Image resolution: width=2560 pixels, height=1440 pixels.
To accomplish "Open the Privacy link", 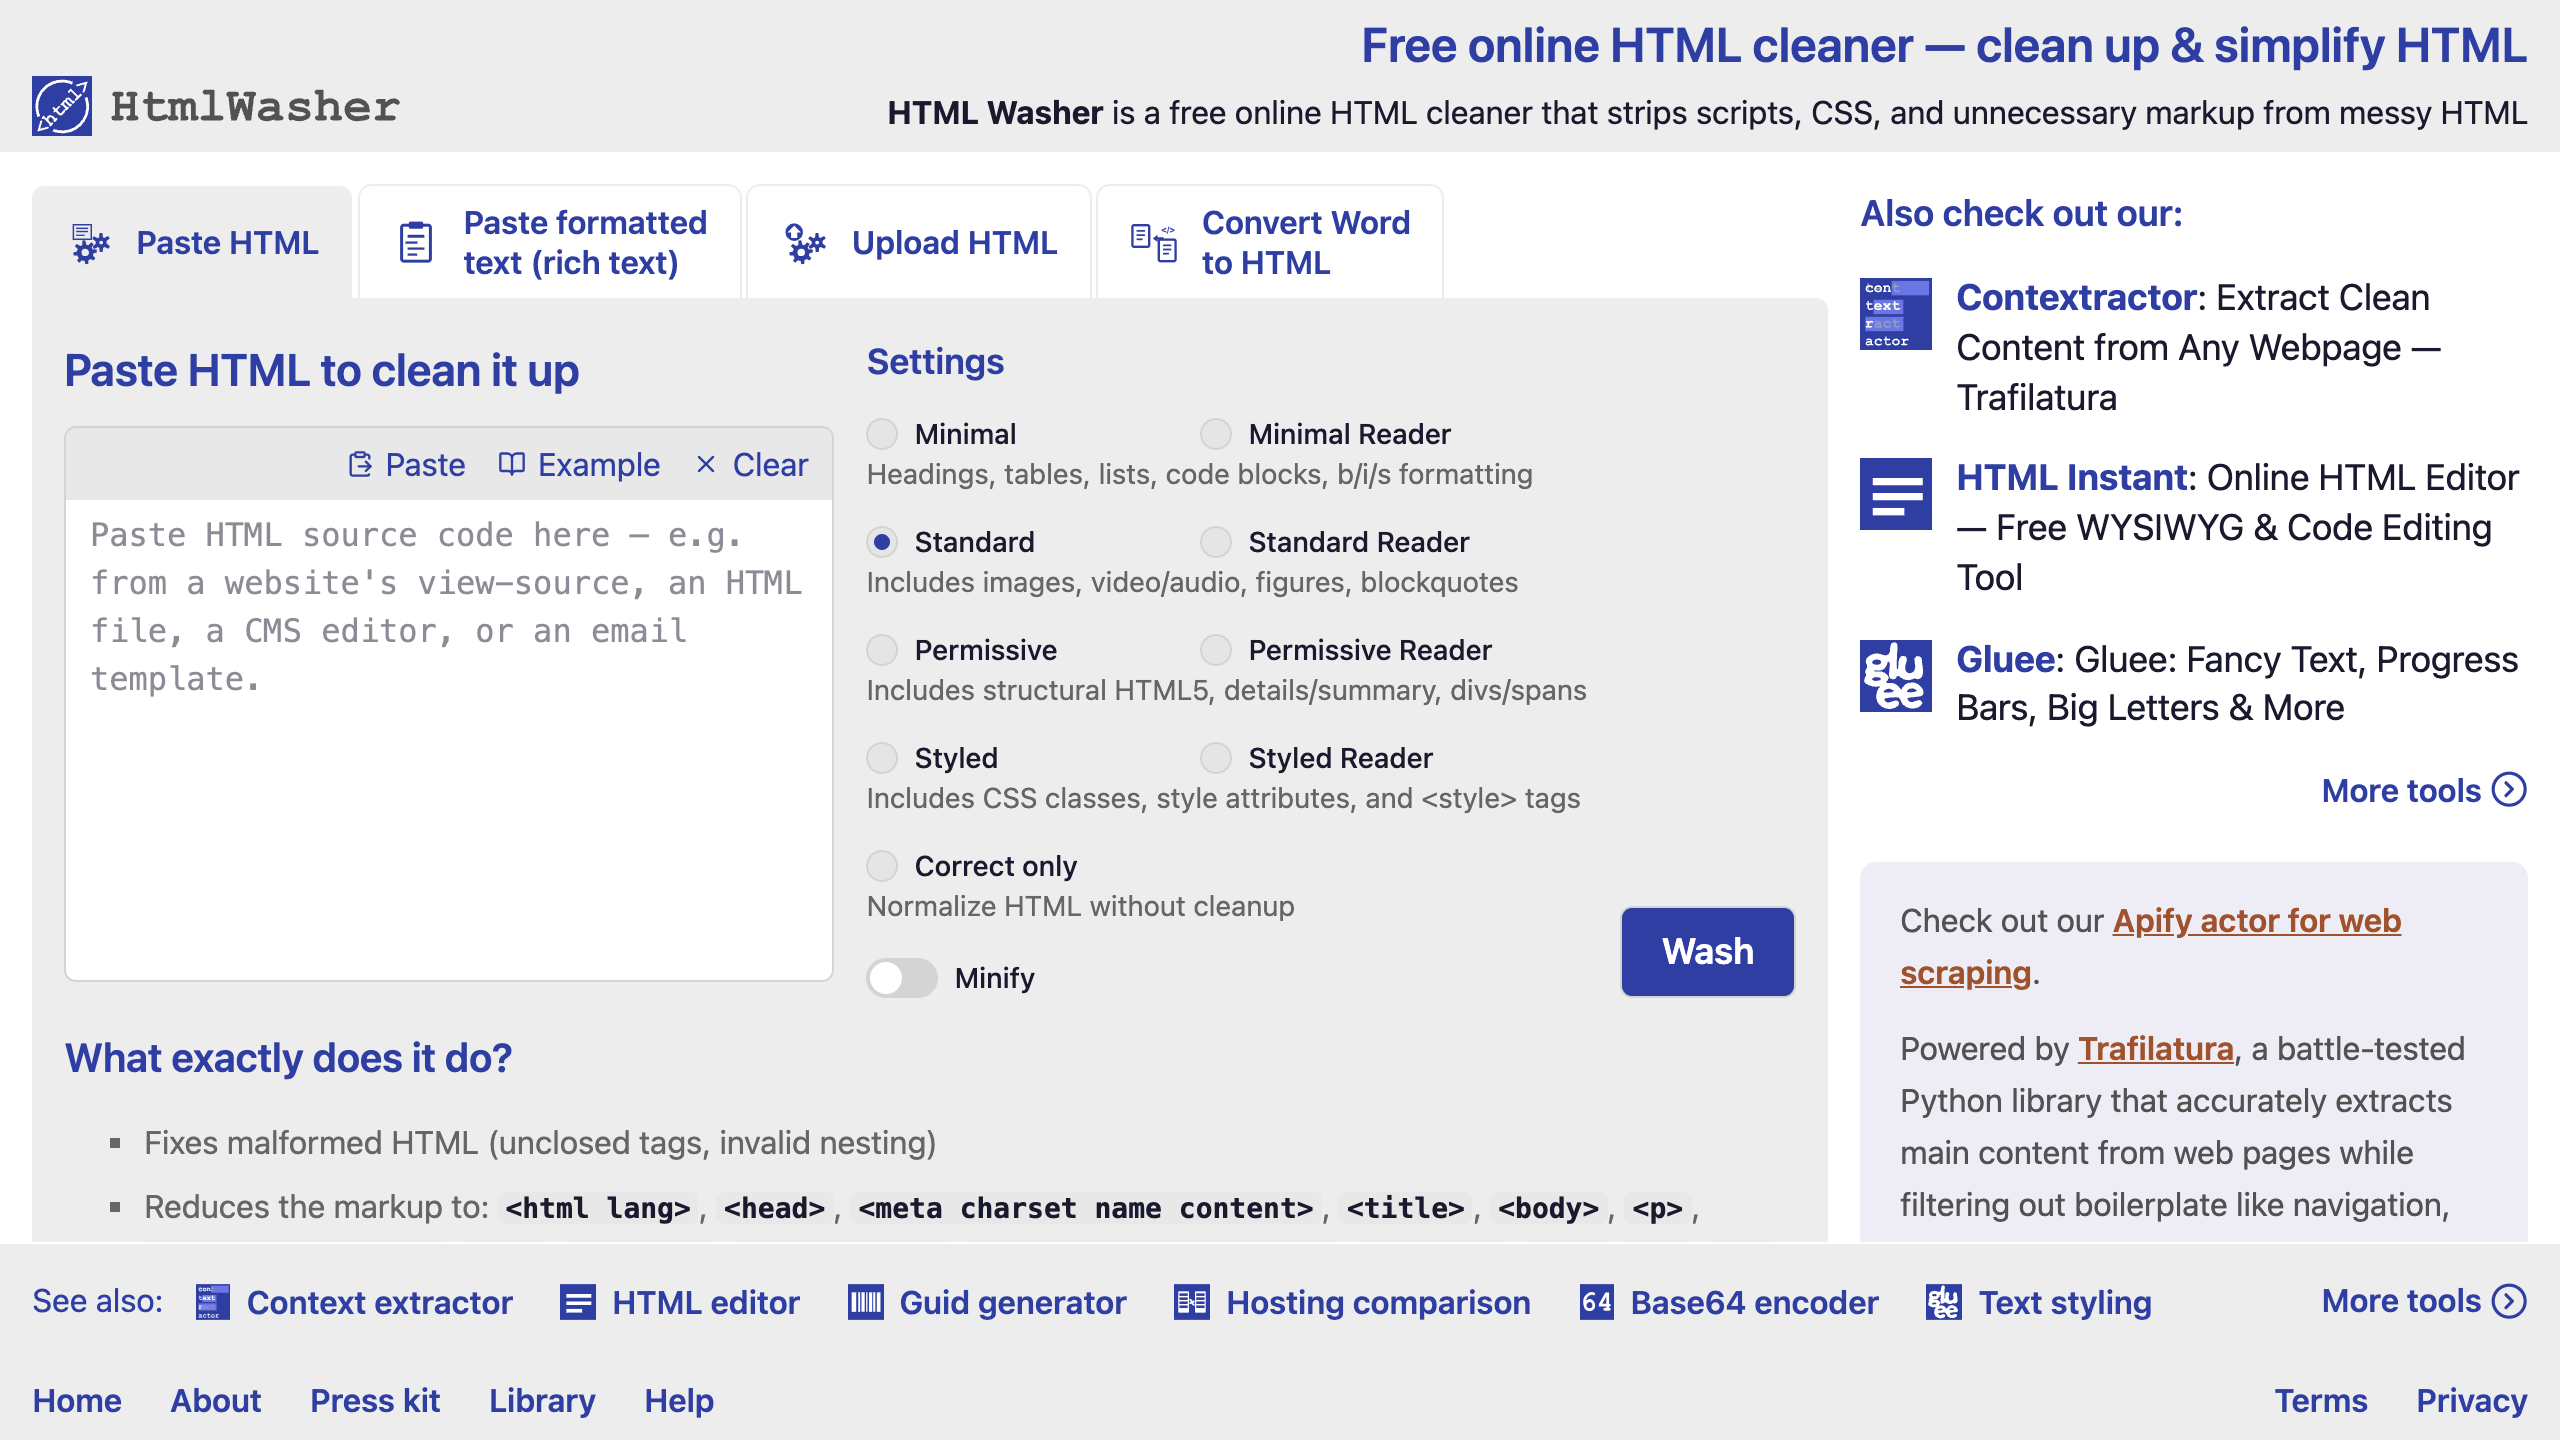I will pyautogui.click(x=2472, y=1400).
